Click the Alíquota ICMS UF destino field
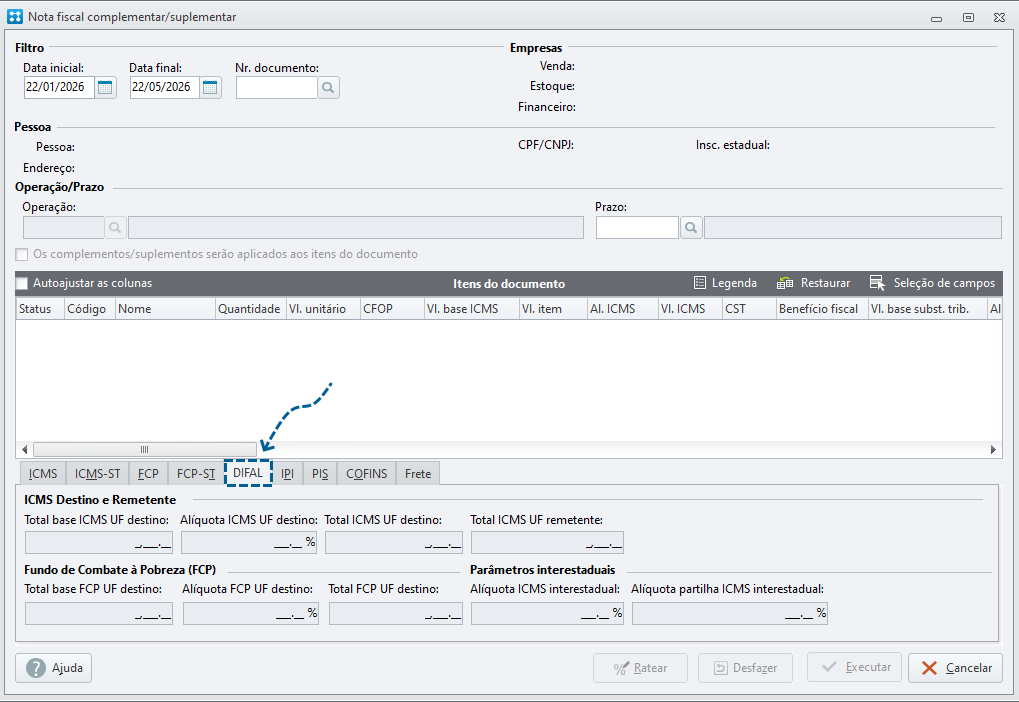 coord(249,542)
